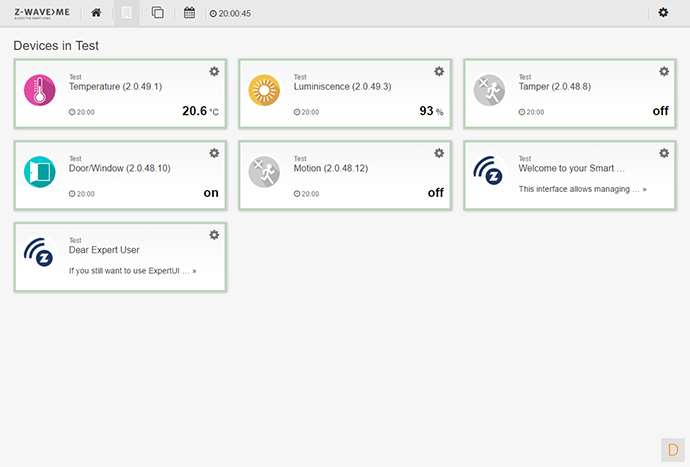
Task: Open settings gear on Dear Expert User card
Action: (214, 235)
